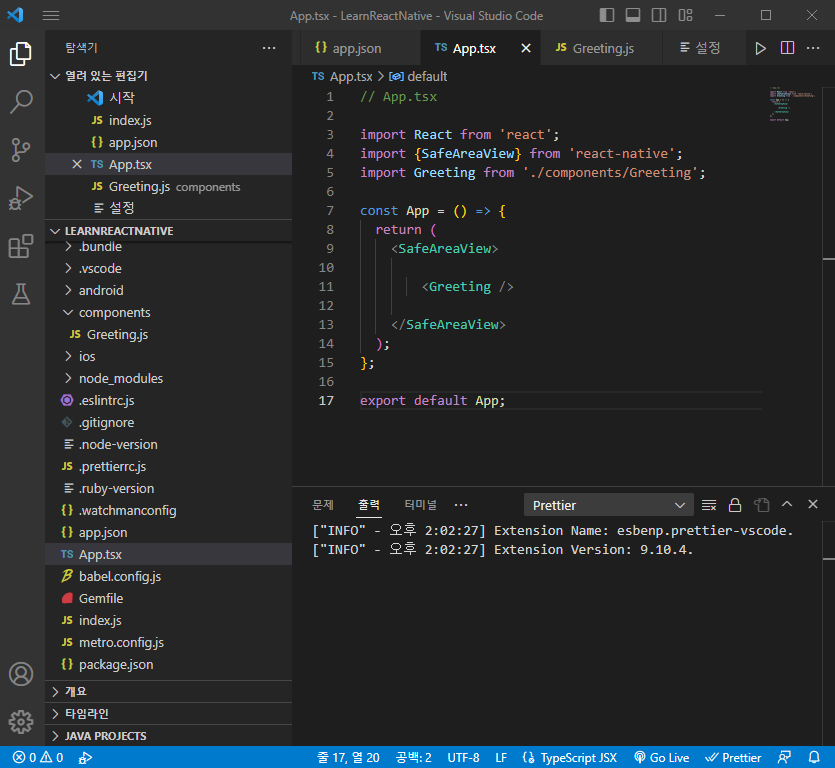Open the 터미널 terminal panel tab

coord(421,505)
